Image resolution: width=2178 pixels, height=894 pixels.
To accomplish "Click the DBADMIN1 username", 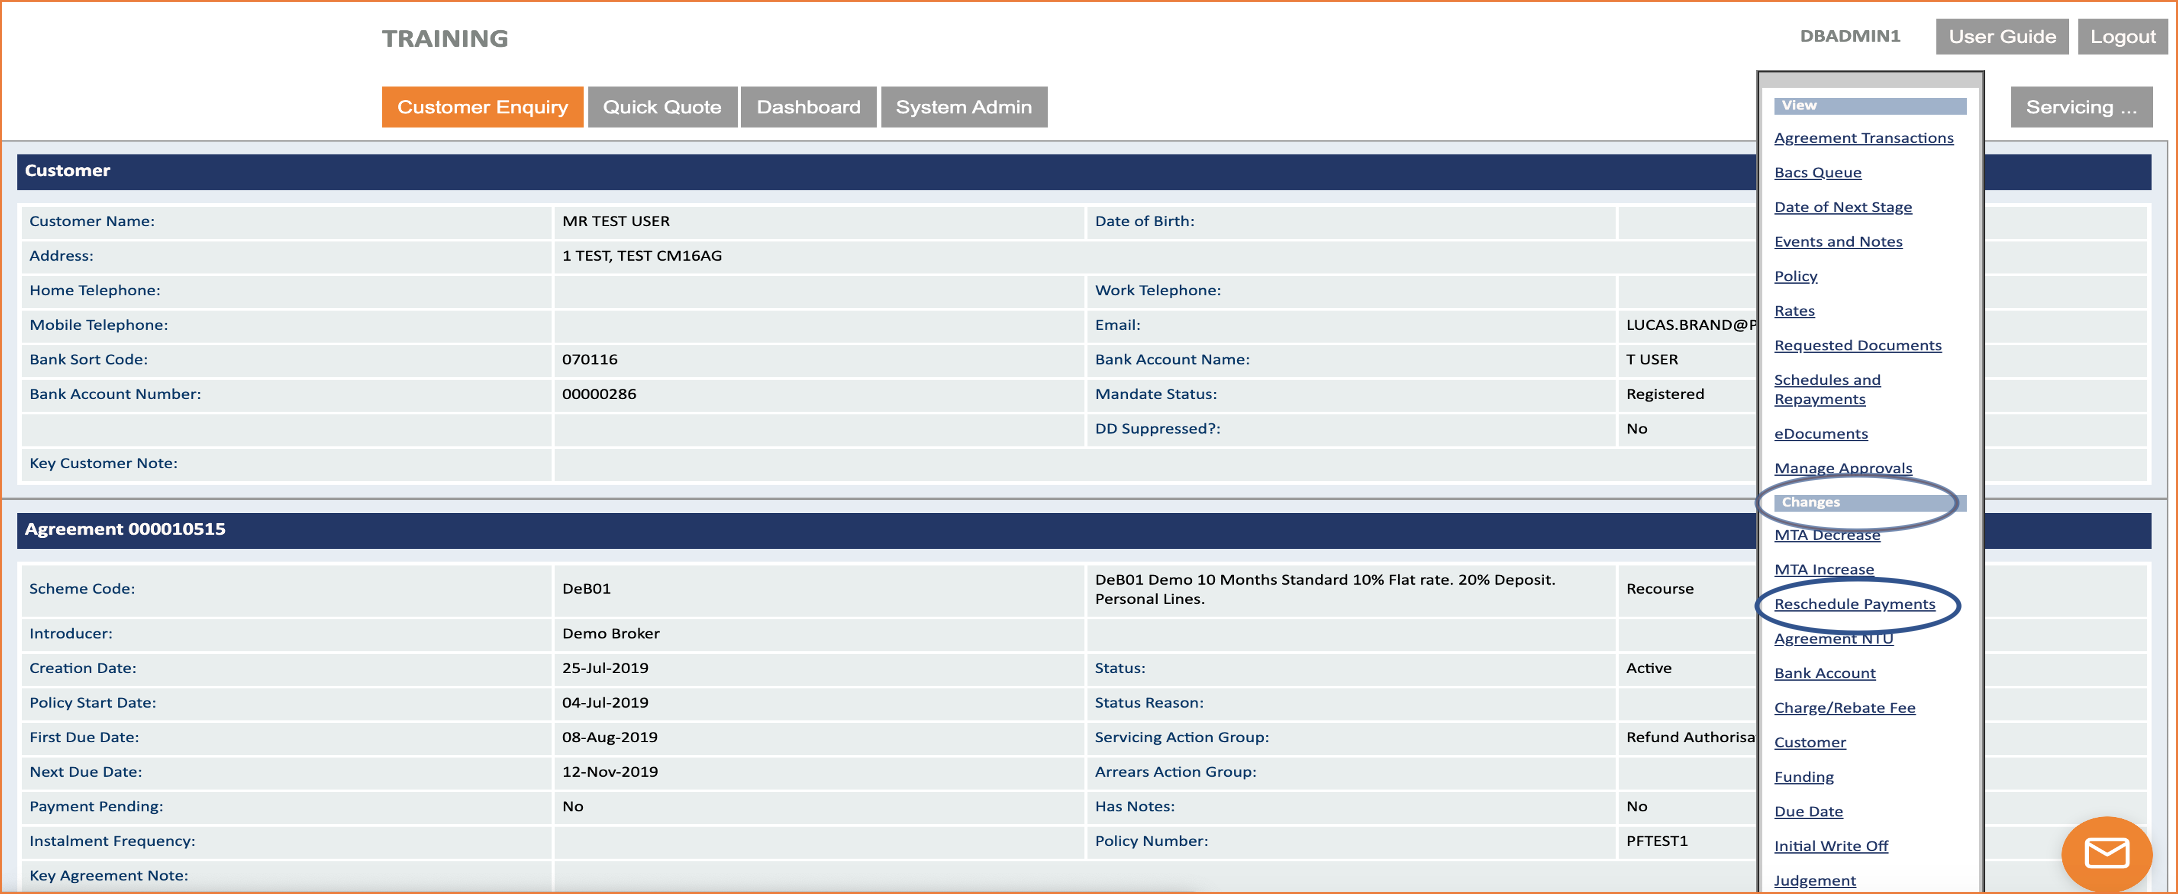I will [1850, 36].
